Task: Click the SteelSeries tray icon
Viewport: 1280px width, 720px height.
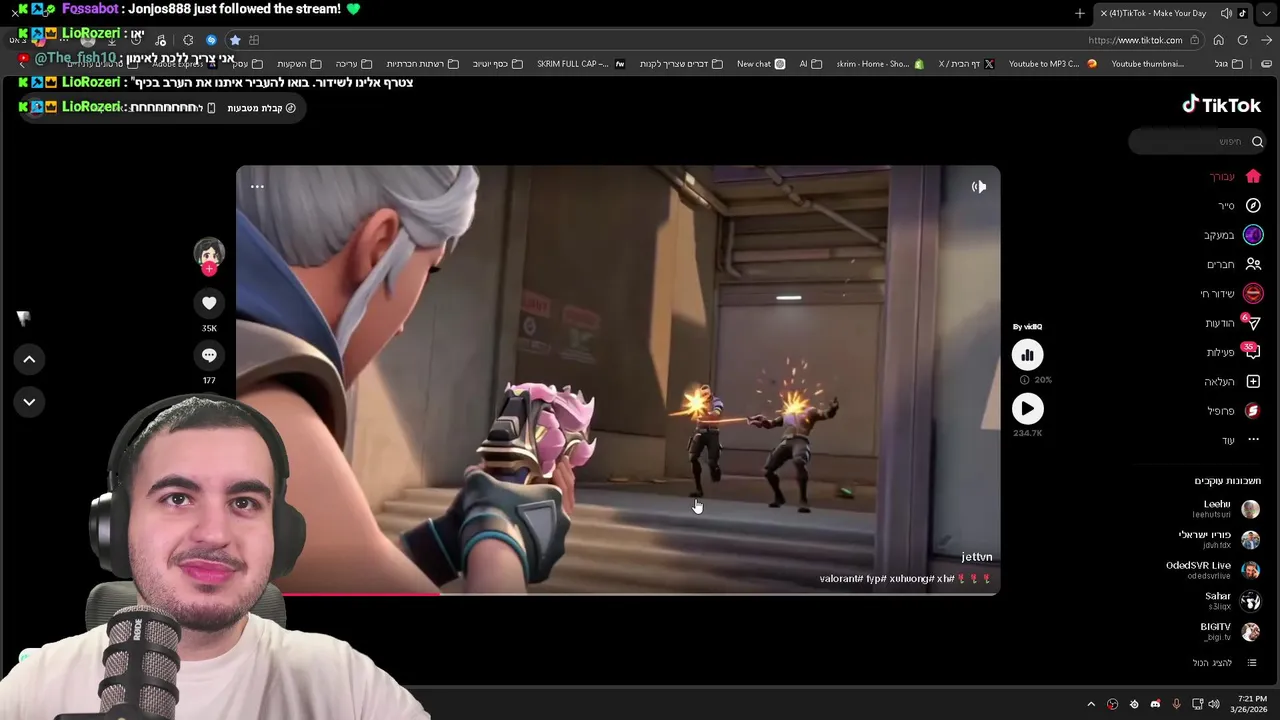Action: point(1133,704)
